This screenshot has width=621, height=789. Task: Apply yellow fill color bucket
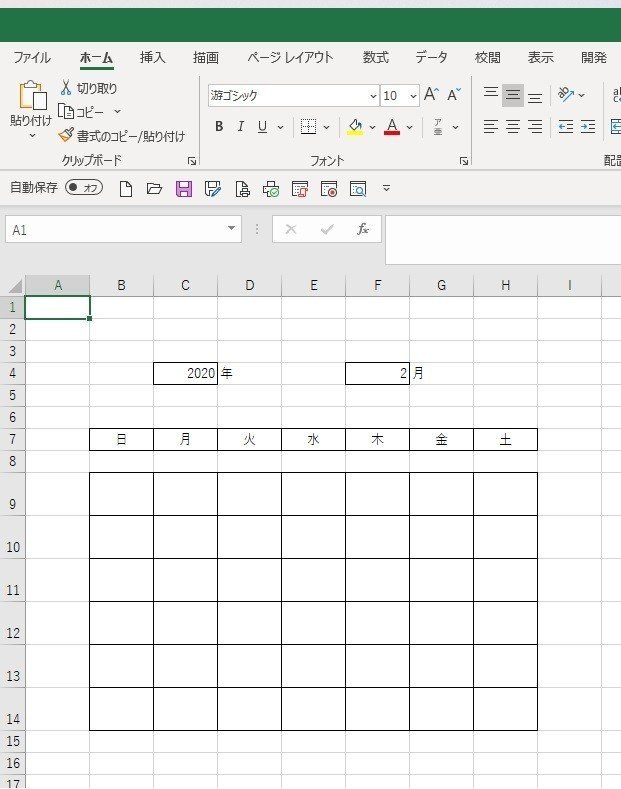[x=355, y=127]
